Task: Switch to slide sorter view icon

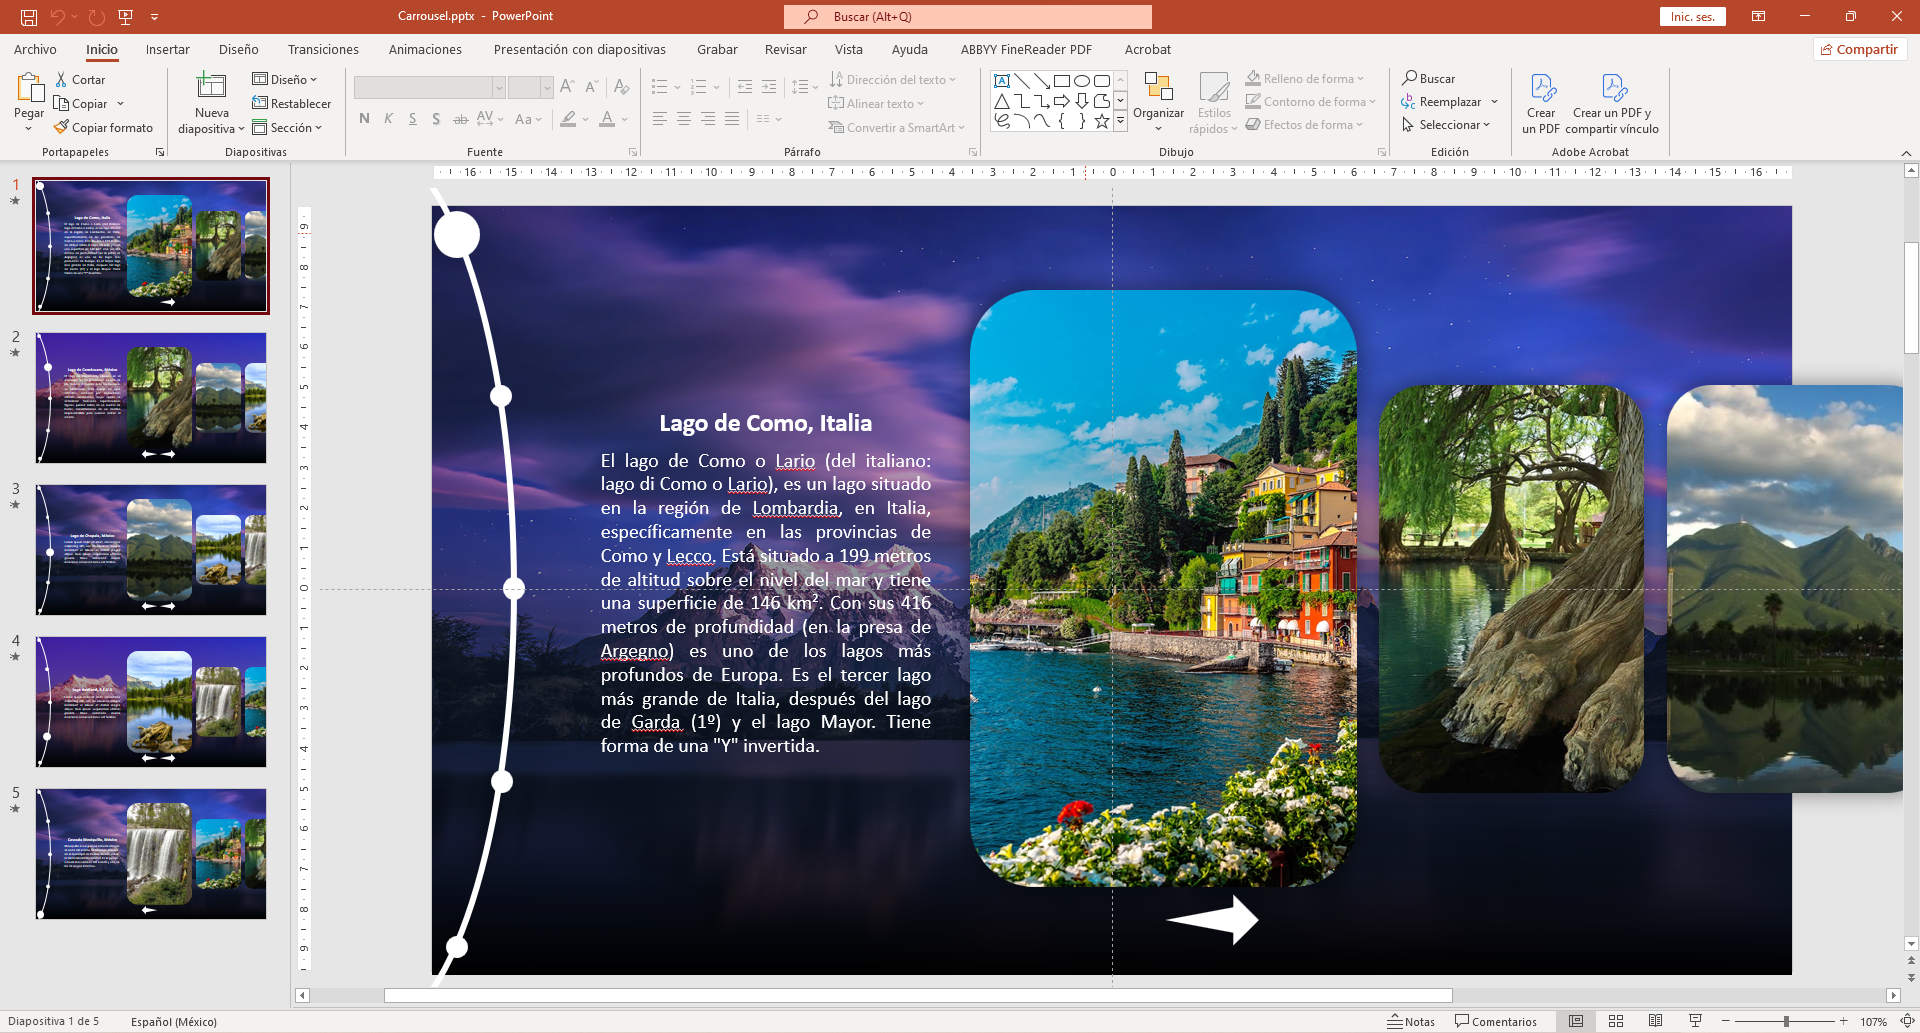Action: [x=1616, y=1021]
